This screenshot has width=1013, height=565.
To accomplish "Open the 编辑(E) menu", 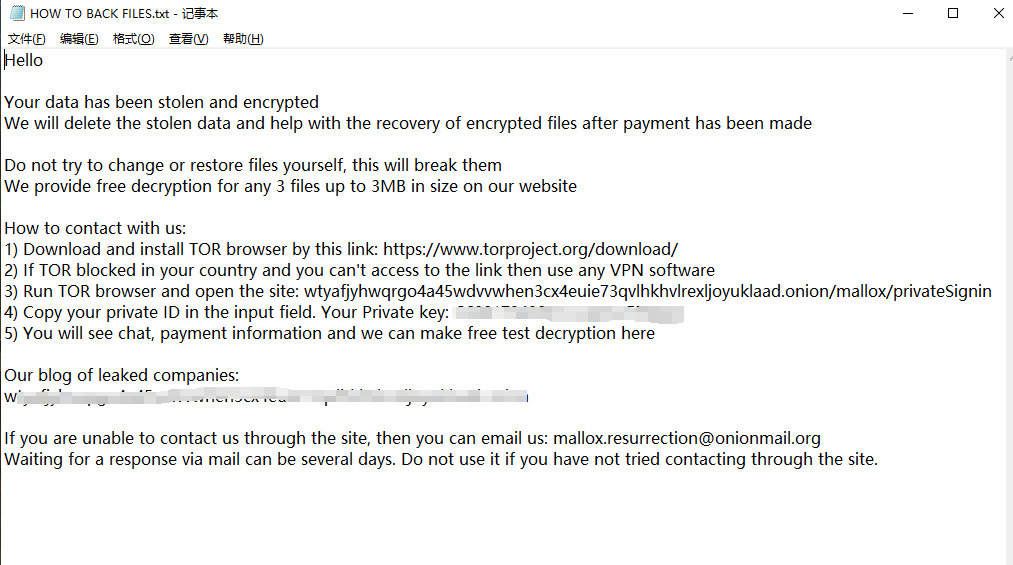I will [x=79, y=39].
